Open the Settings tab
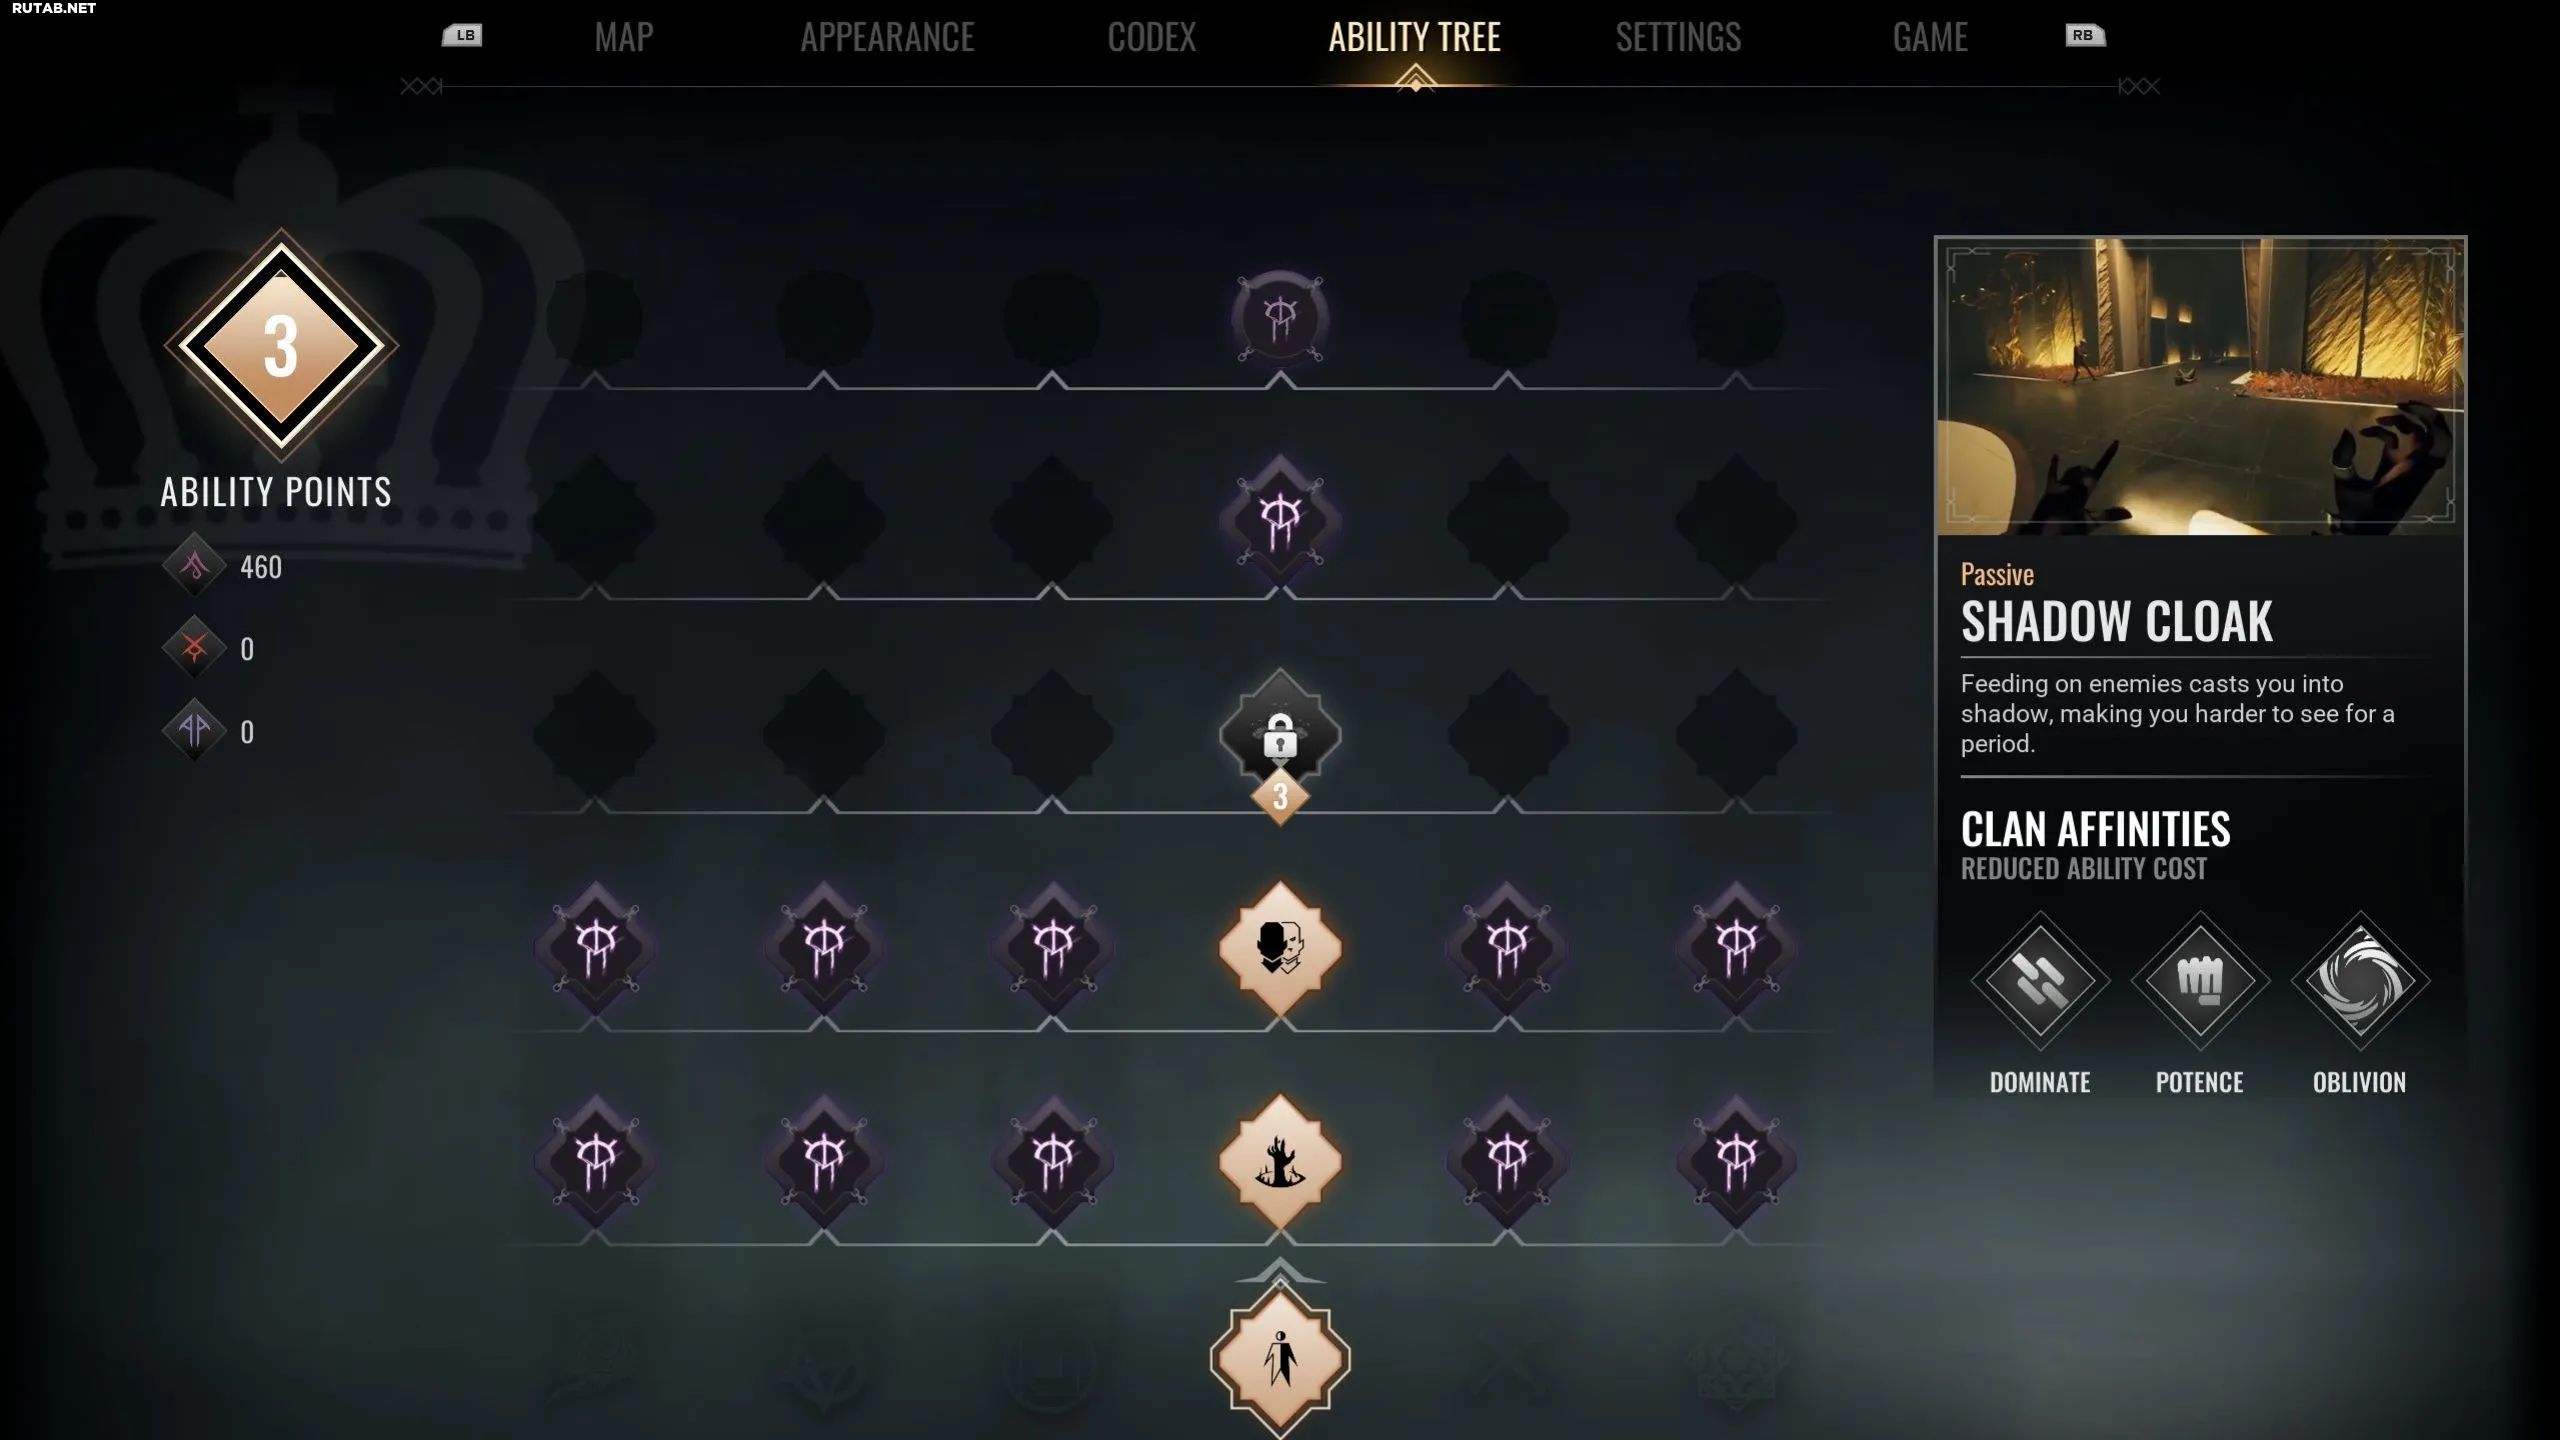Image resolution: width=2560 pixels, height=1440 pixels. click(1678, 38)
